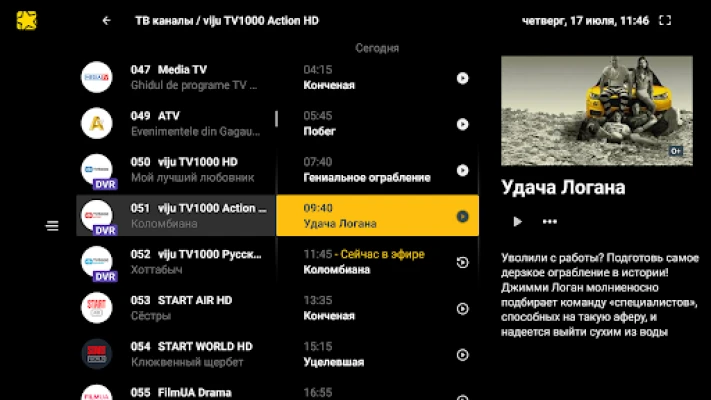The width and height of the screenshot is (711, 400).
Task: Click the Удача Логана movie thumbnail
Action: [x=596, y=110]
